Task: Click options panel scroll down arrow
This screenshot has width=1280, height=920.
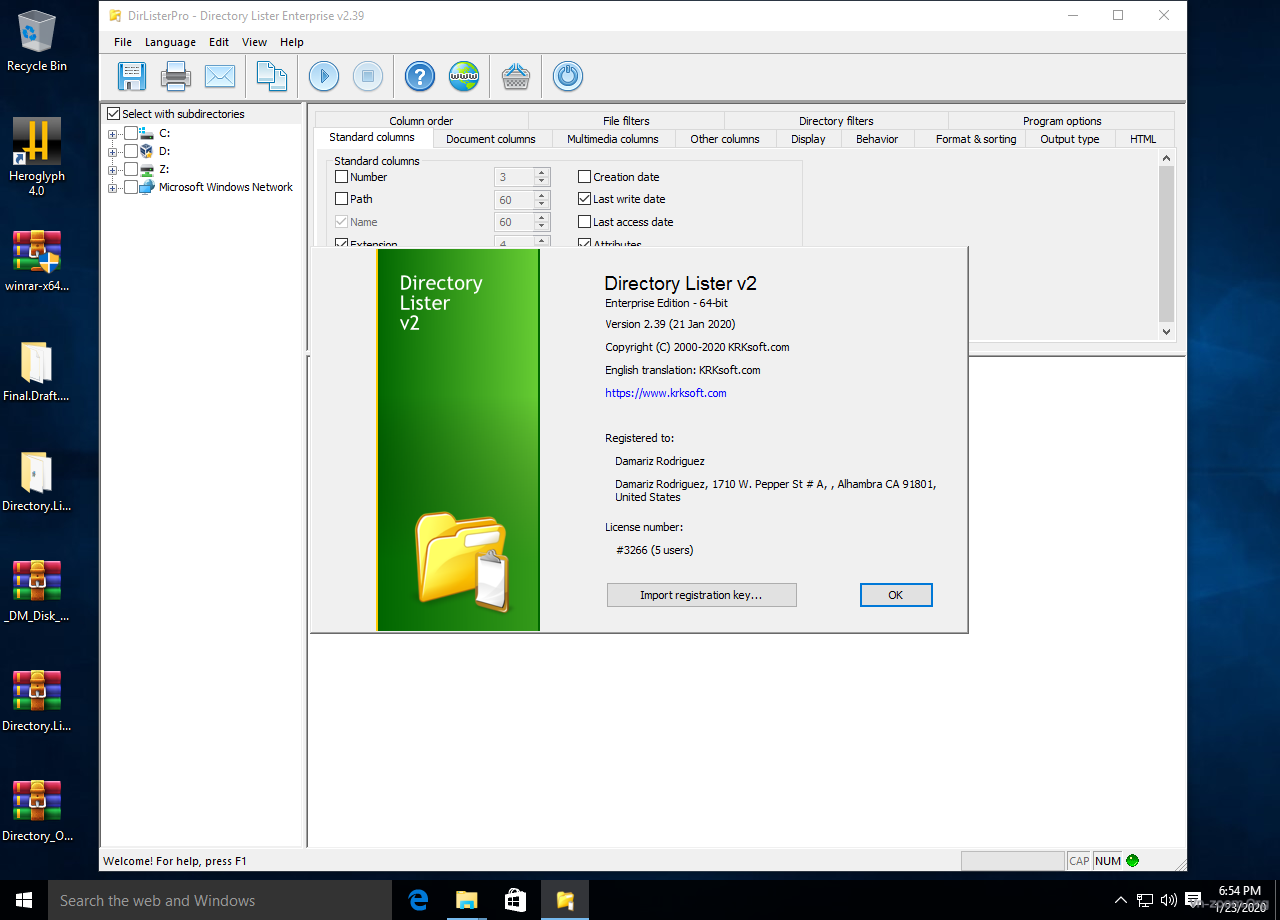Action: [1166, 331]
